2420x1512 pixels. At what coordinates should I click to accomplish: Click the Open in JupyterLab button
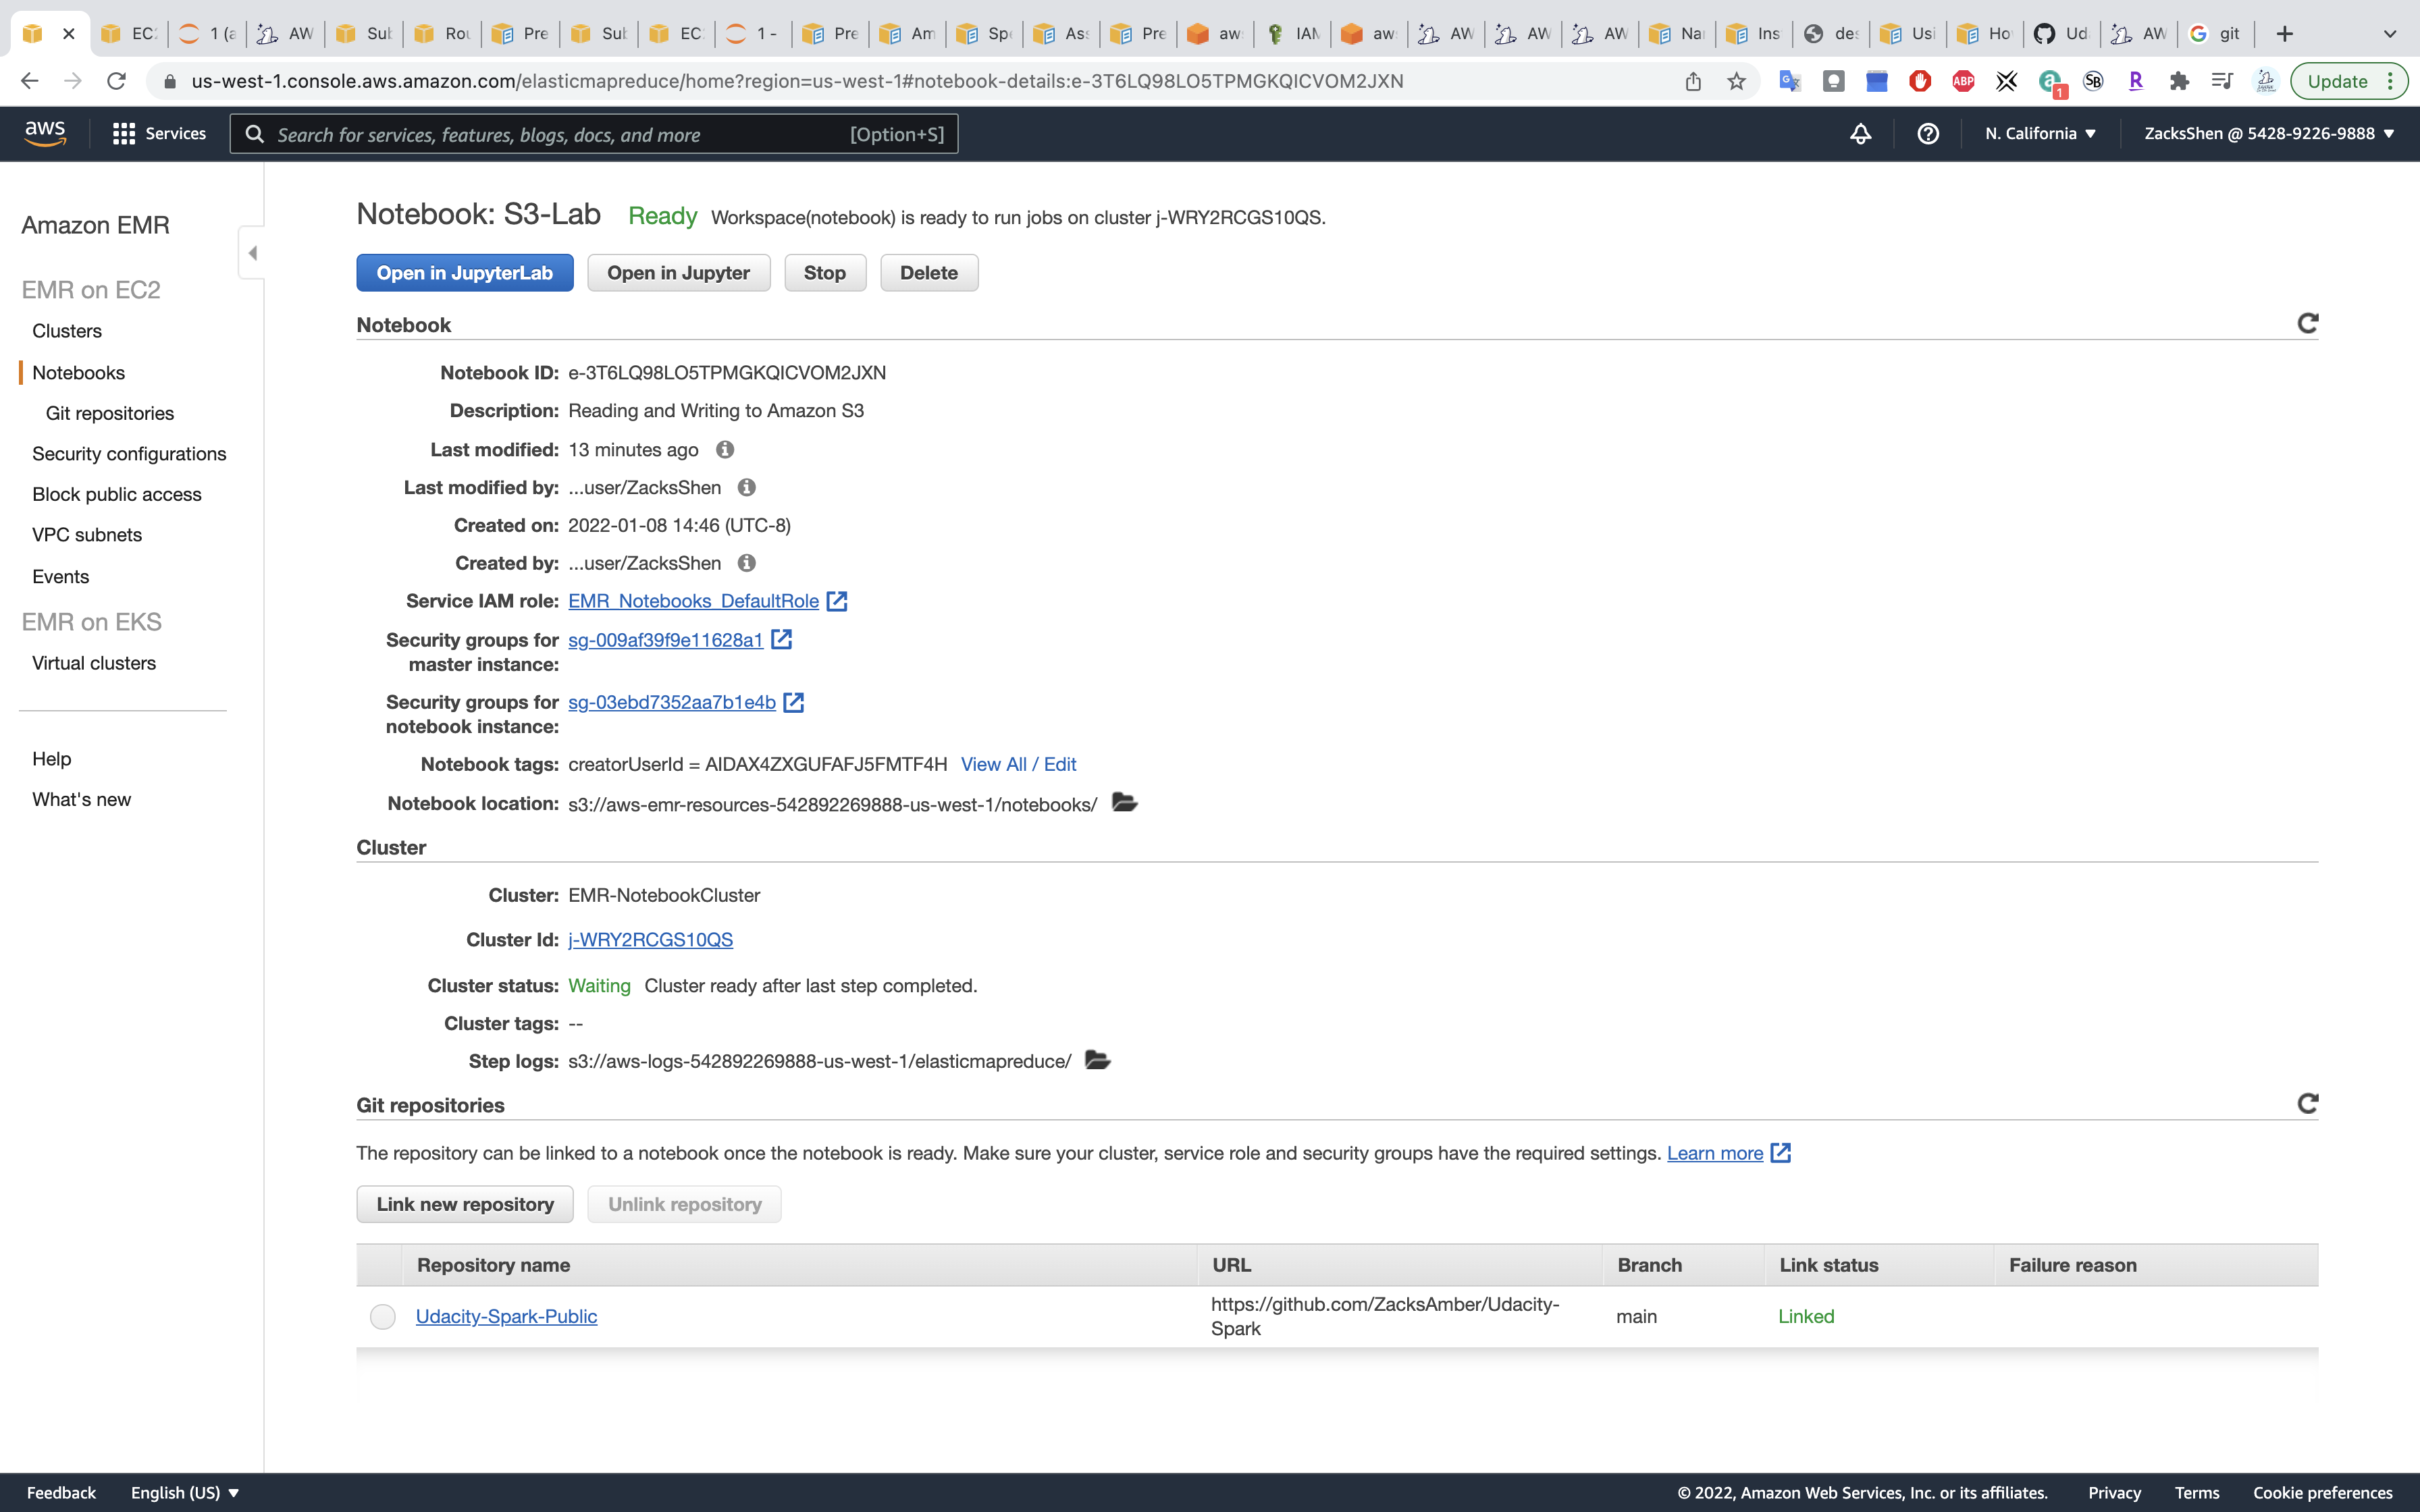click(464, 273)
